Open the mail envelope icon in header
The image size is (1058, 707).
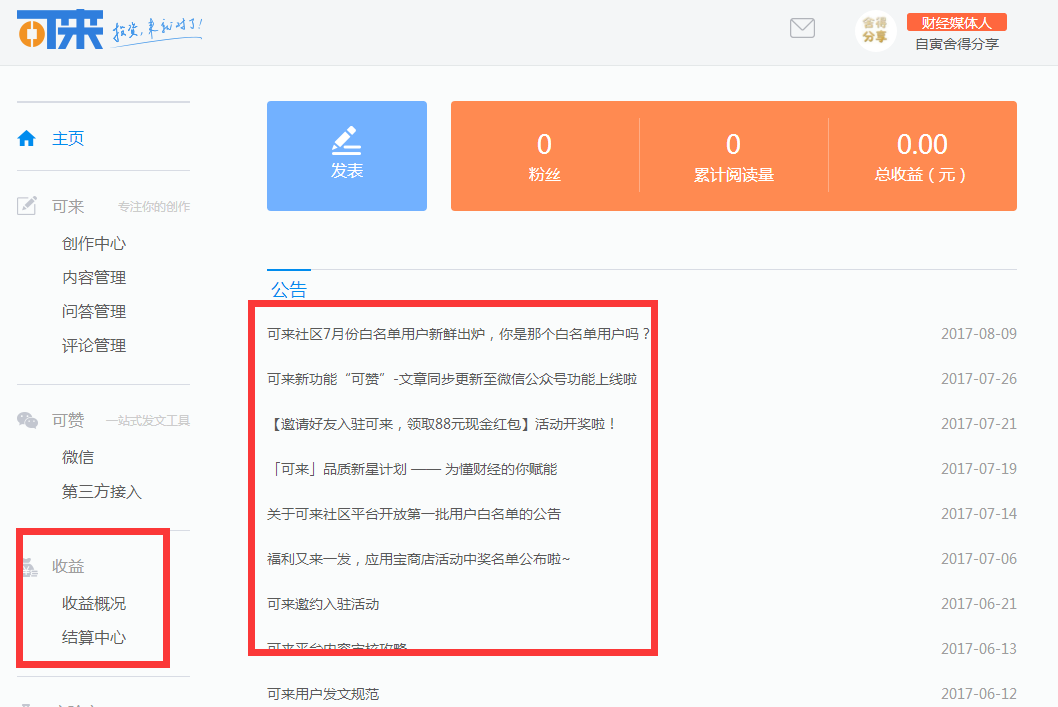click(x=802, y=28)
